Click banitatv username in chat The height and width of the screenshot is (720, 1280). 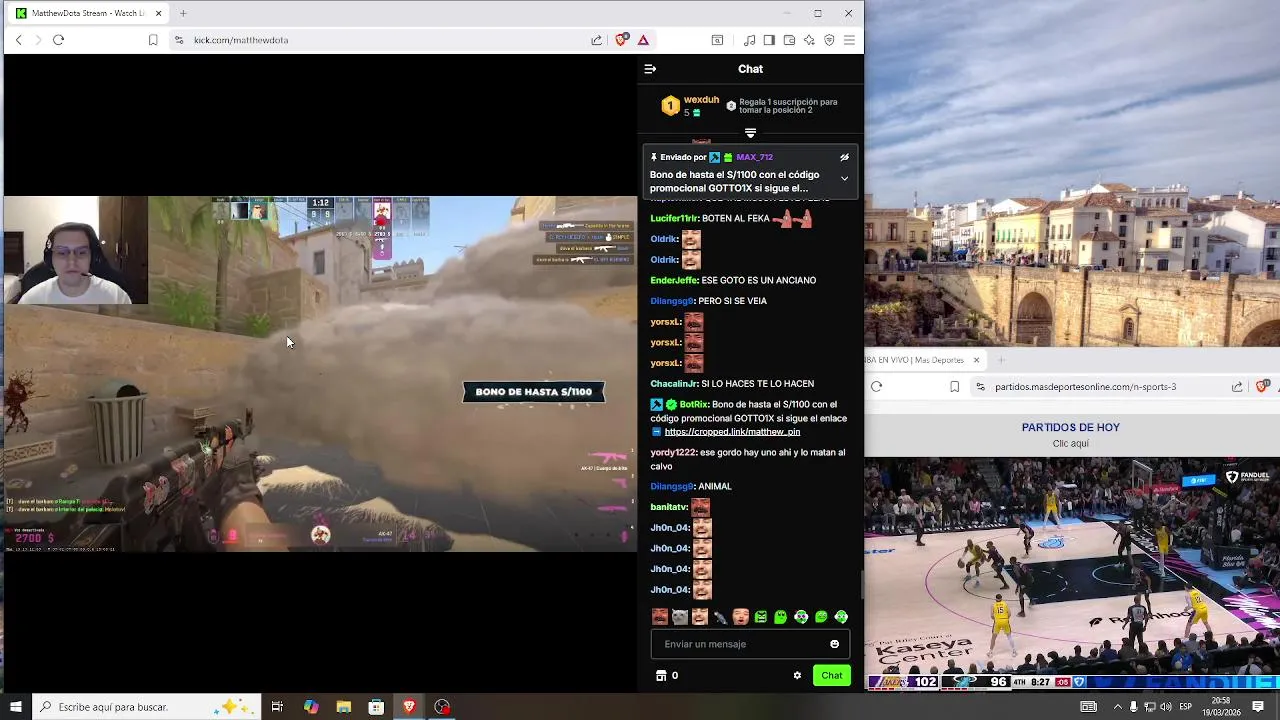click(x=669, y=507)
